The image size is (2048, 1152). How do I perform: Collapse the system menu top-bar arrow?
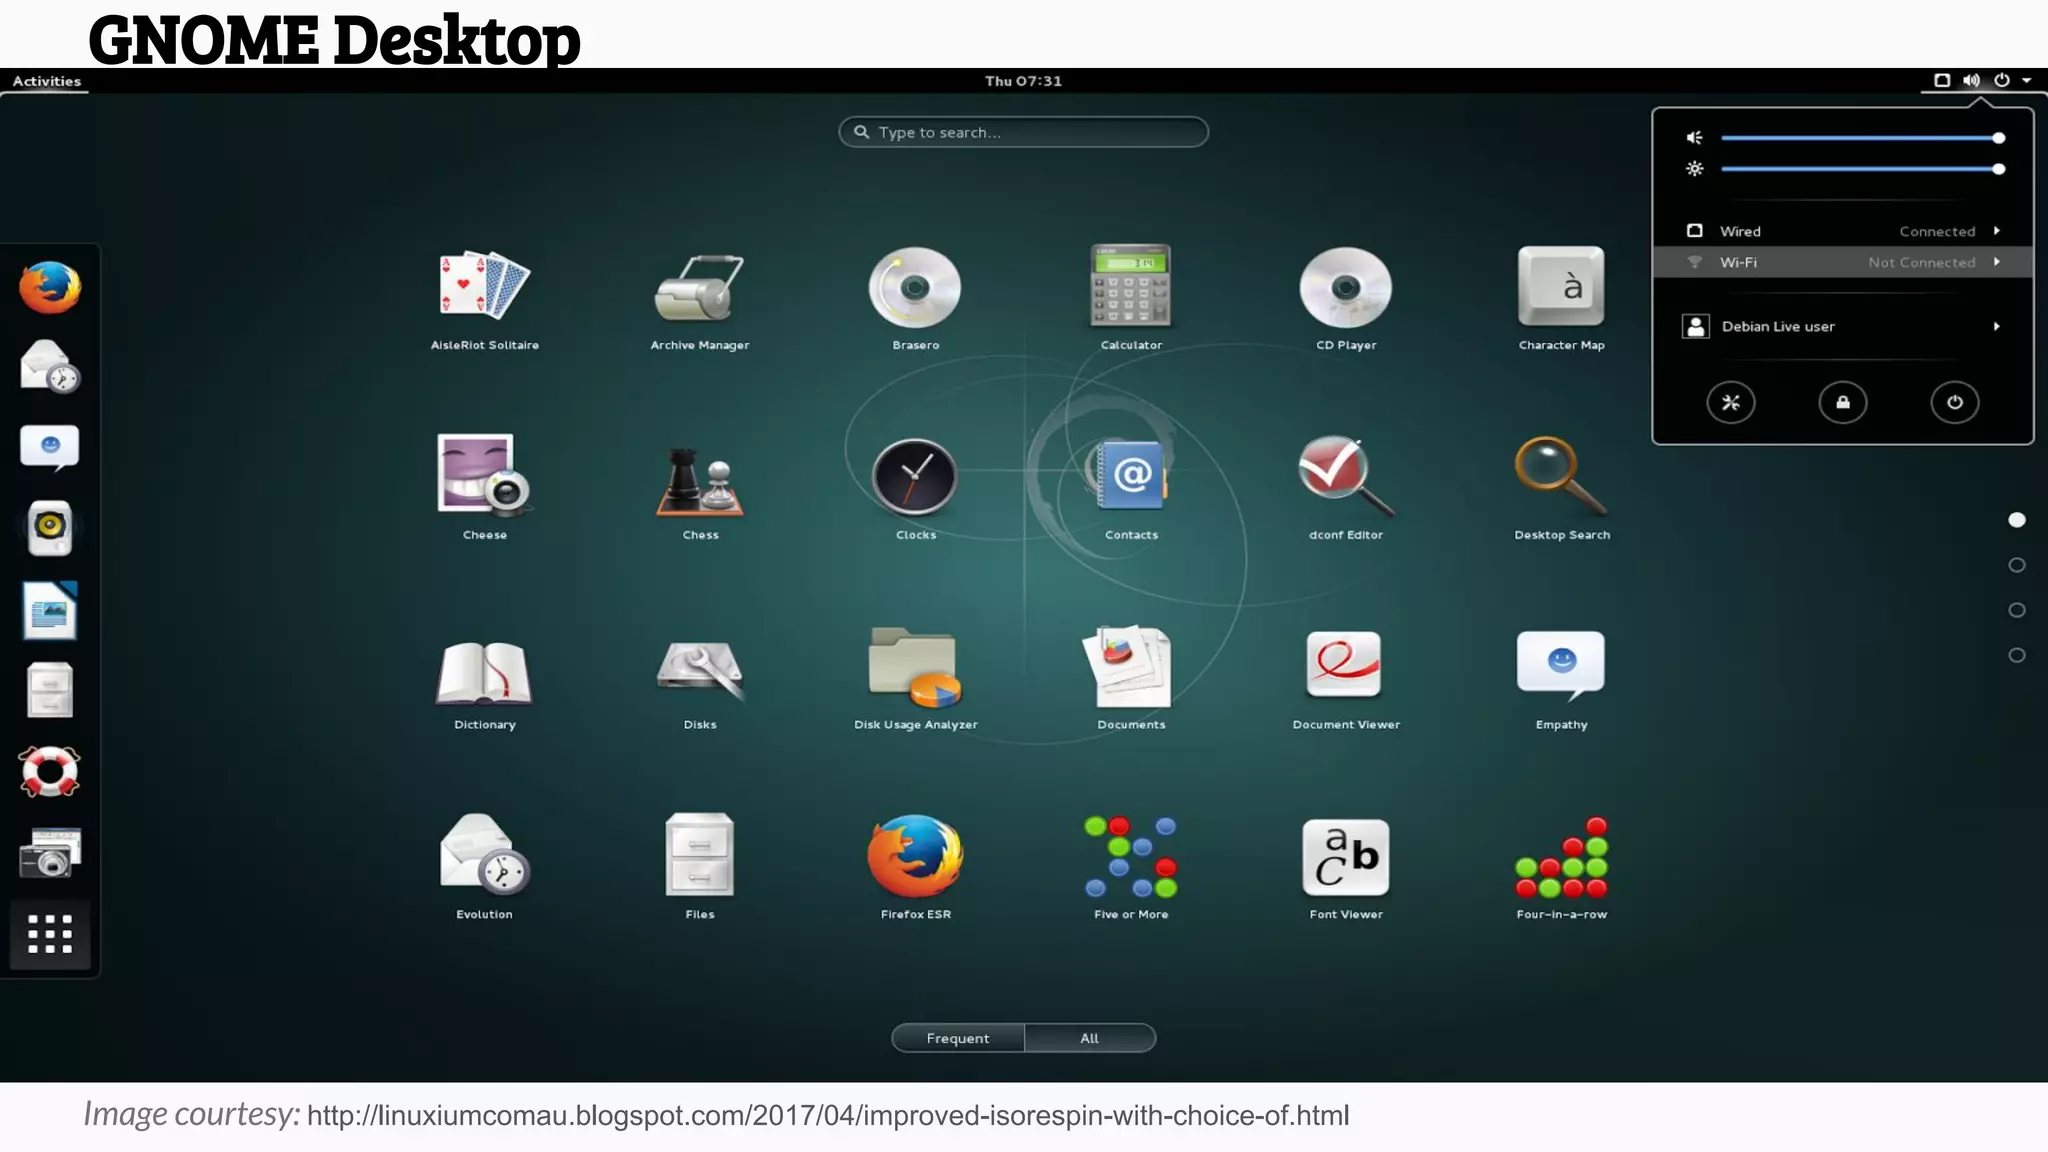(x=2027, y=81)
